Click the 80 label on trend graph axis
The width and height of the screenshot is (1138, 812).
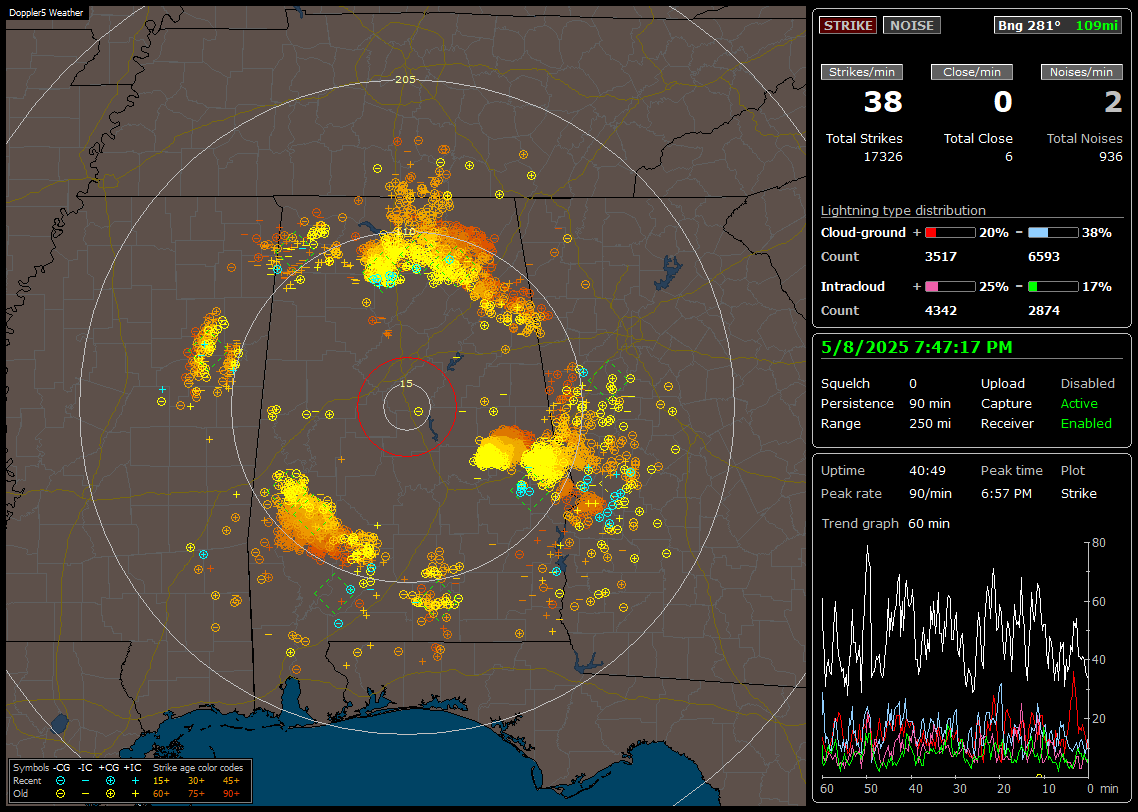point(1099,543)
